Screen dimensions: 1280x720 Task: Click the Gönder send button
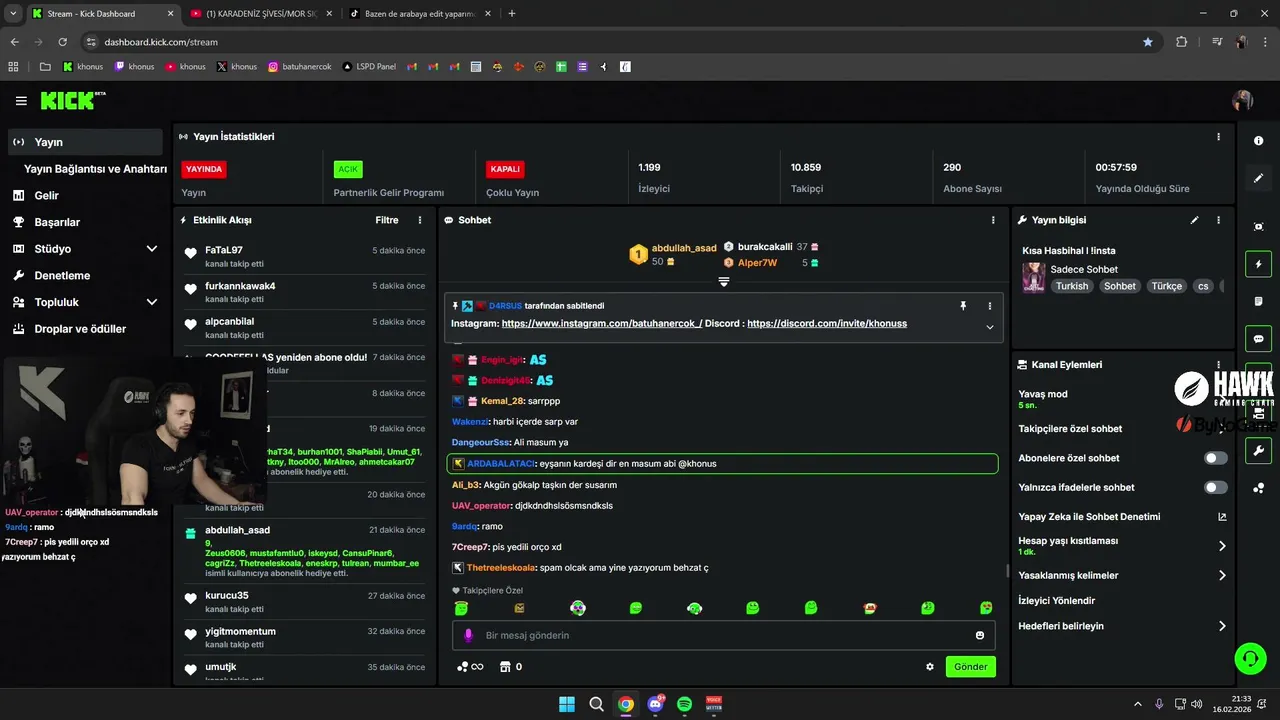pos(970,667)
